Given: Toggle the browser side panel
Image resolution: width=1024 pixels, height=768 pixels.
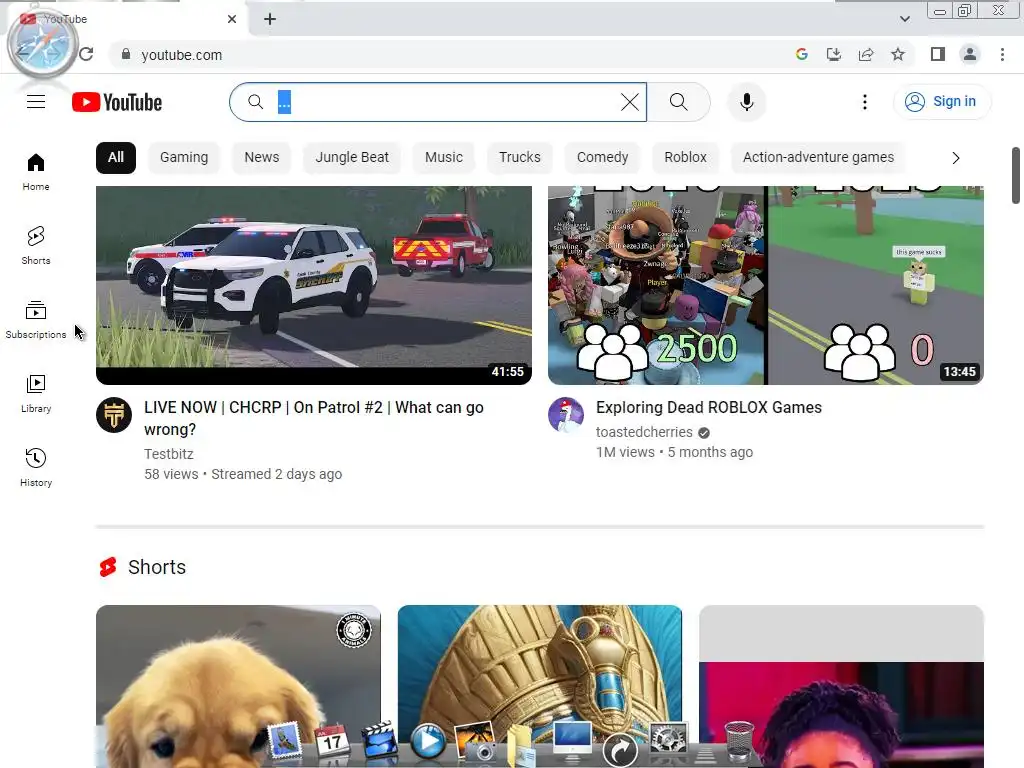Looking at the screenshot, I should coord(938,54).
